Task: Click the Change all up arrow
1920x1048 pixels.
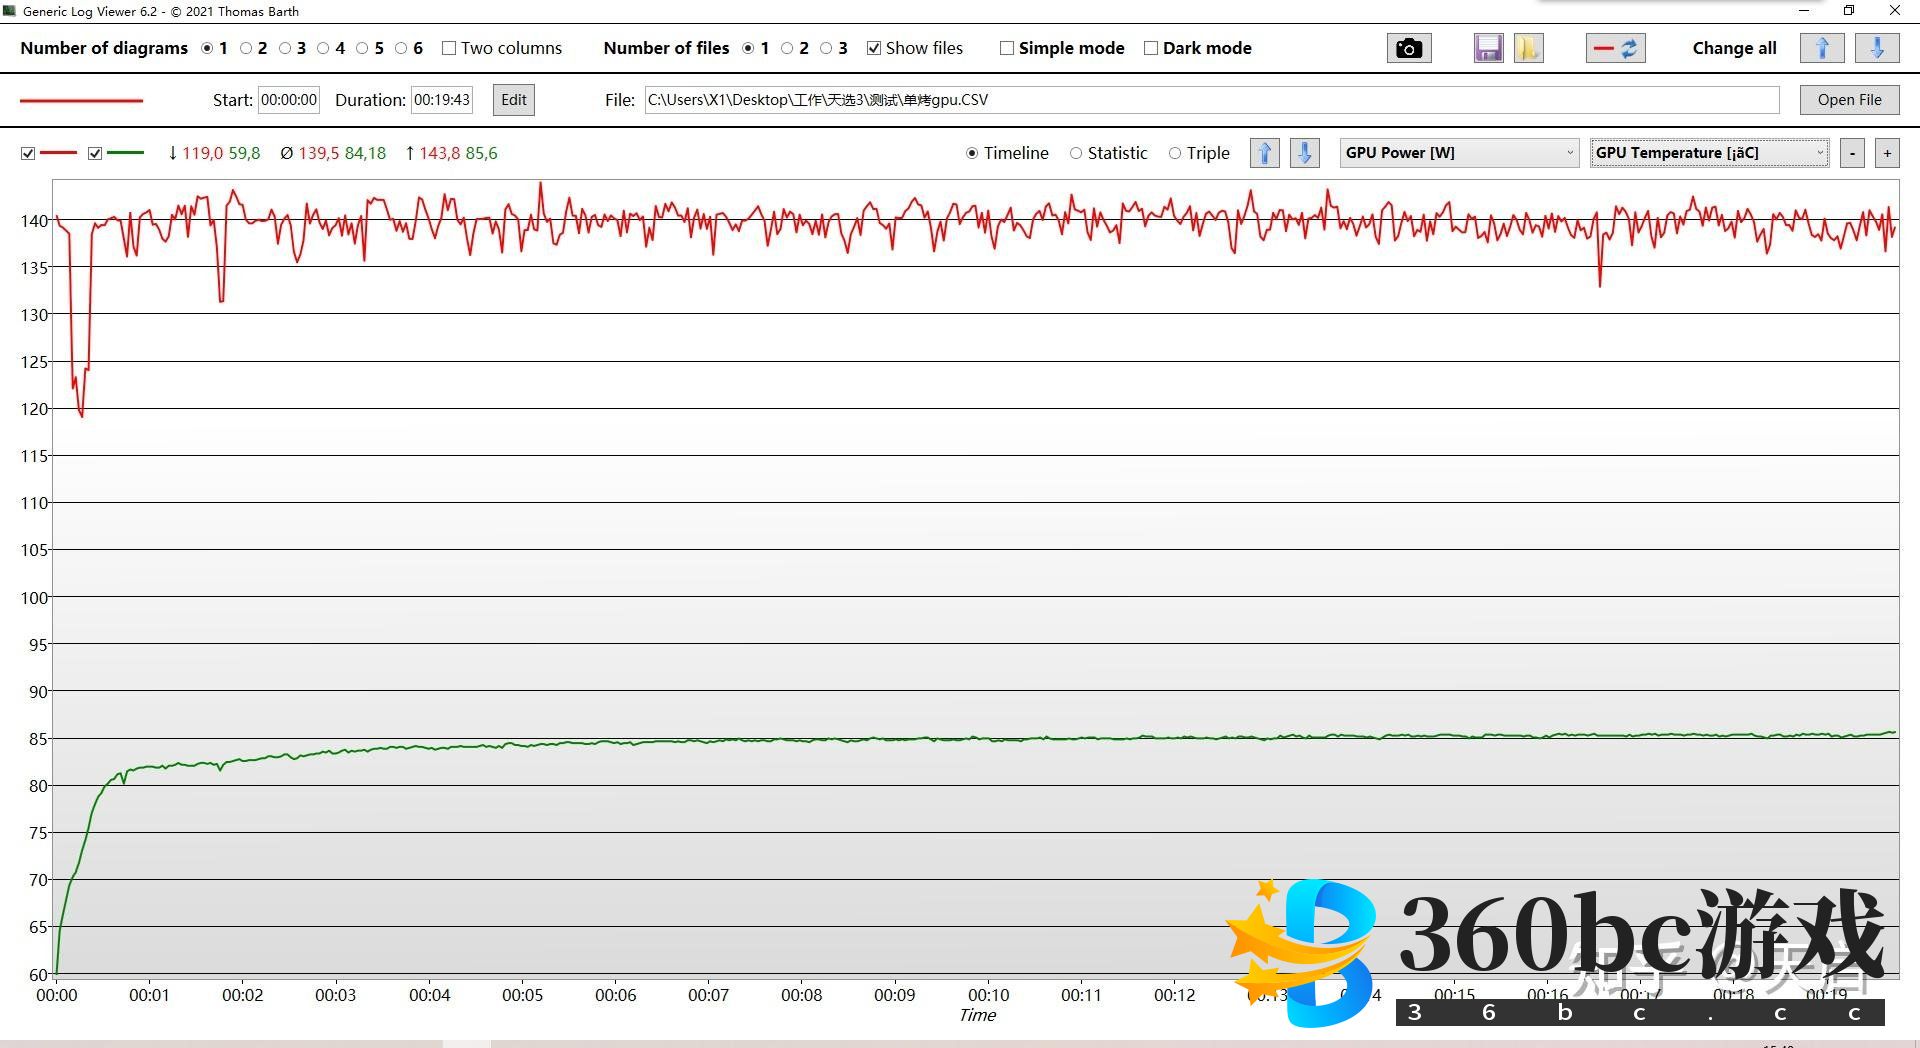Action: [x=1821, y=48]
